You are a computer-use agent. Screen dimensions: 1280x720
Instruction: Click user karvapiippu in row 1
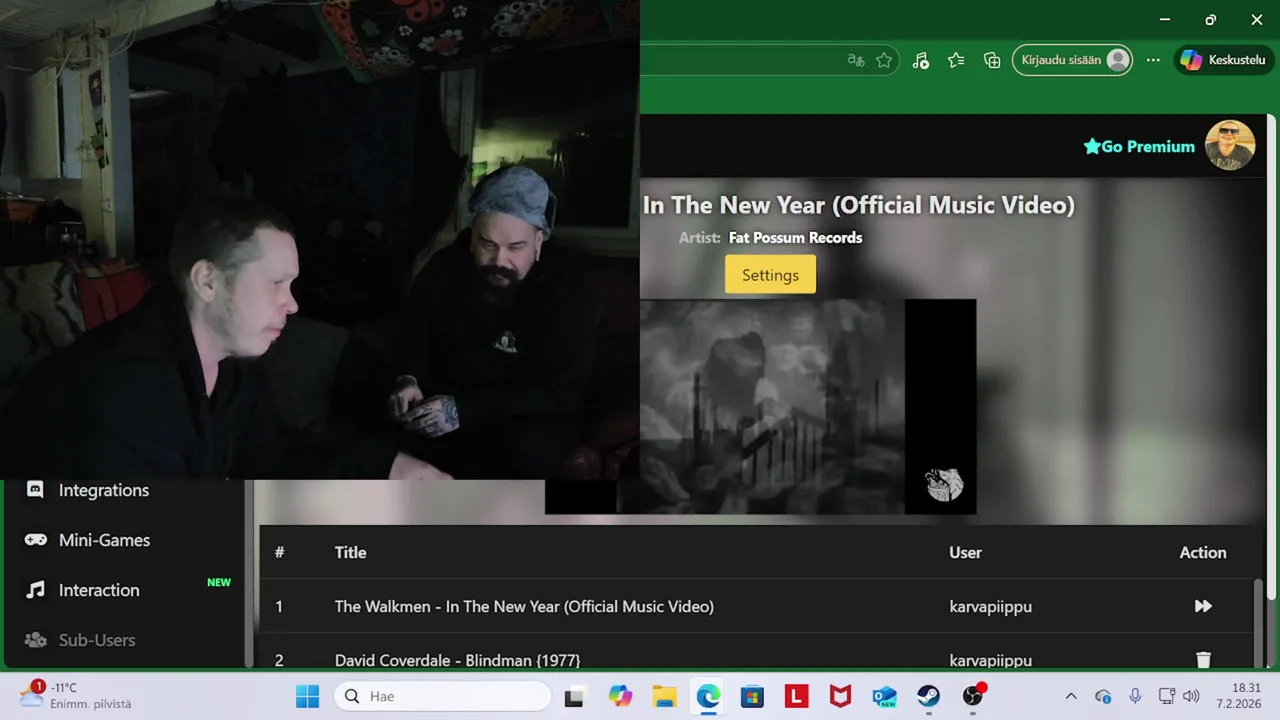click(x=990, y=606)
